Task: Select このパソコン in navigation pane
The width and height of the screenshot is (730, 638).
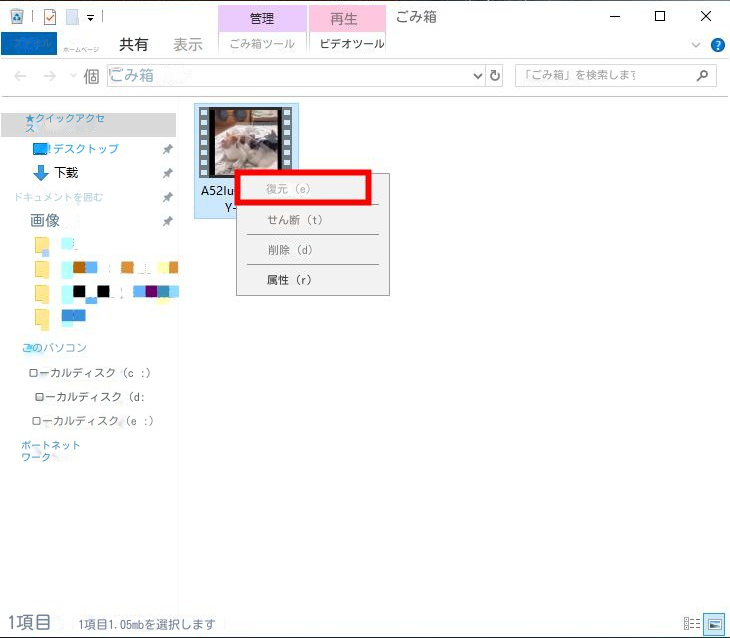Action: pyautogui.click(x=54, y=348)
